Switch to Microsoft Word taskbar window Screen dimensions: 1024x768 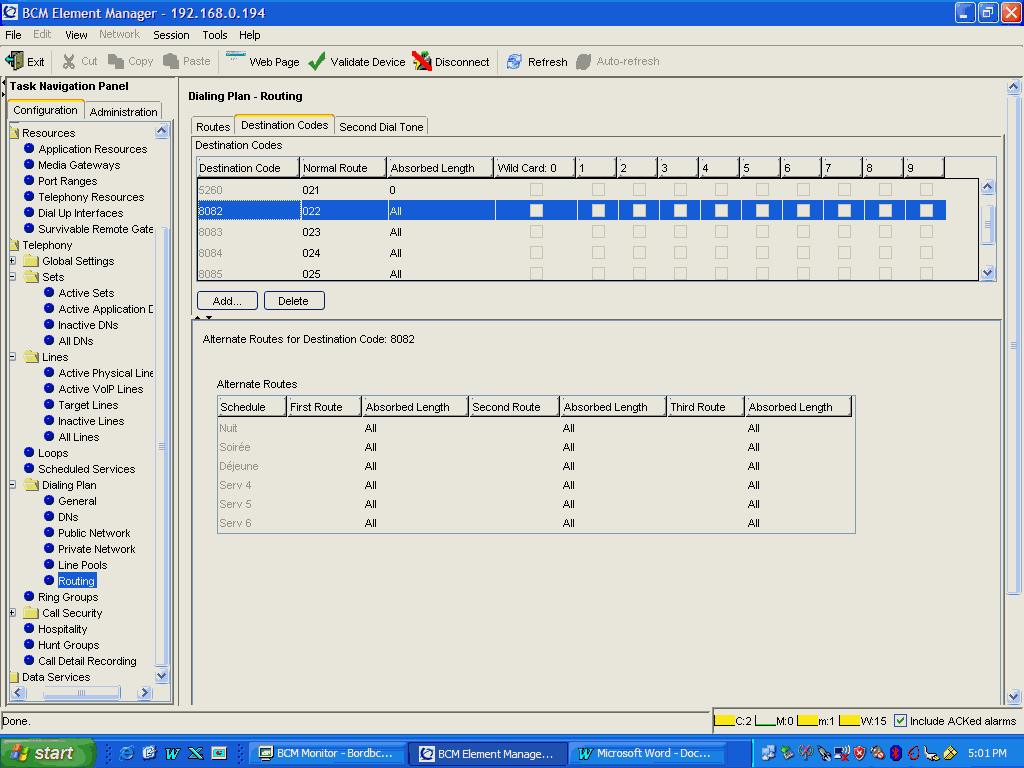pos(646,753)
